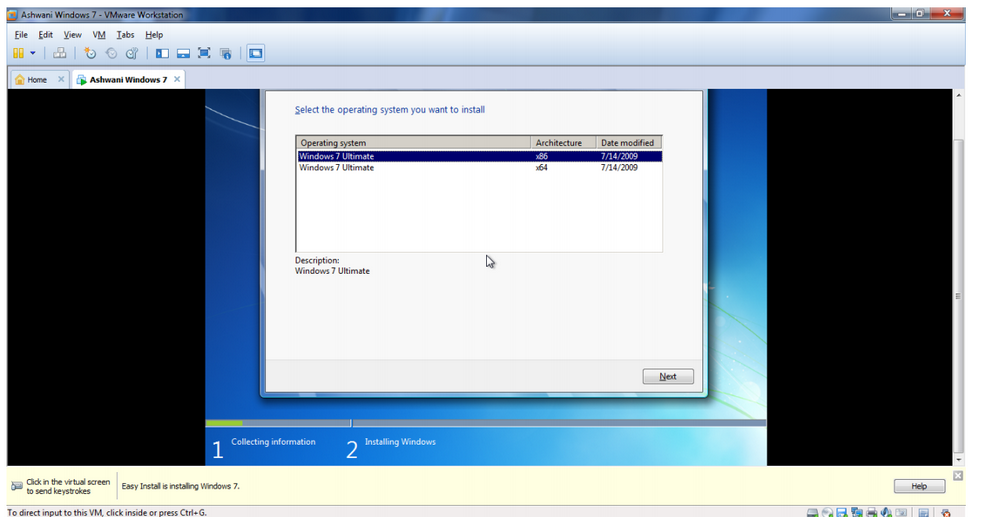Click the Send Ctrl+Alt+Del toolbar icon
The height and width of the screenshot is (517, 988).
pyautogui.click(x=59, y=54)
